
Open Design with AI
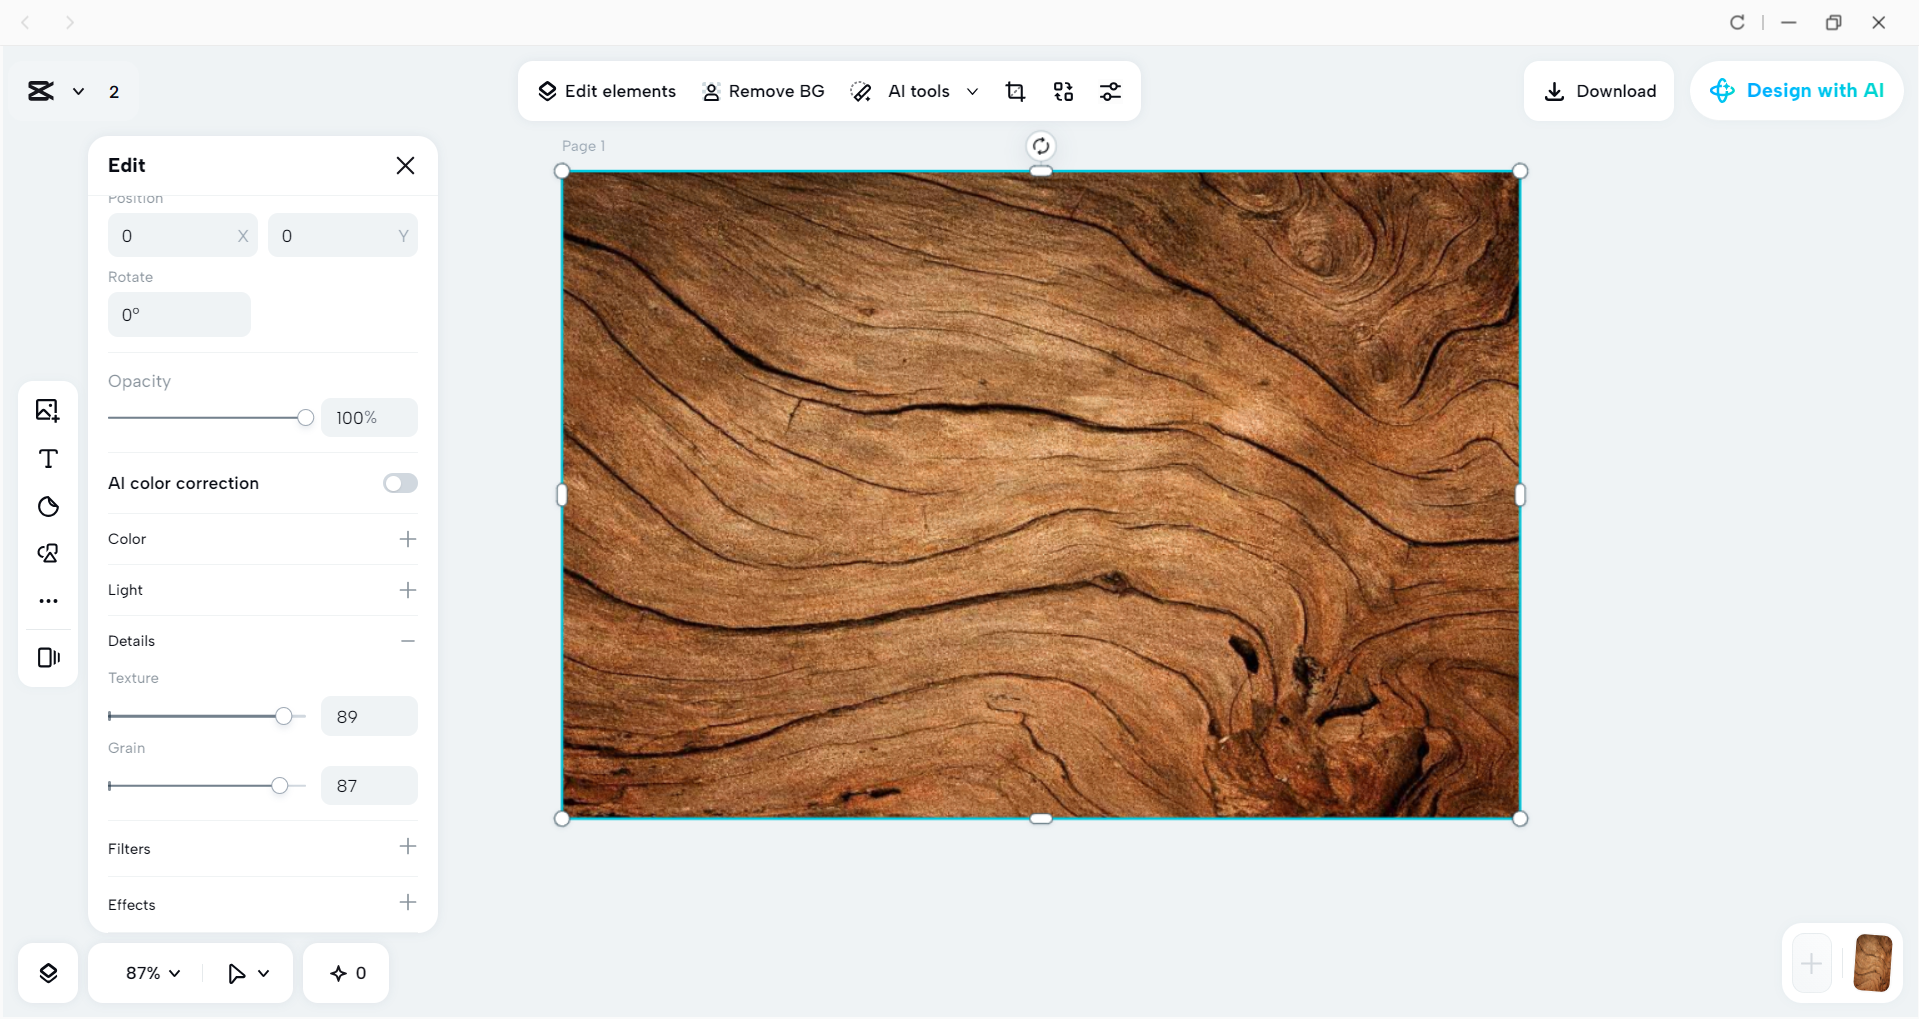[1796, 91]
